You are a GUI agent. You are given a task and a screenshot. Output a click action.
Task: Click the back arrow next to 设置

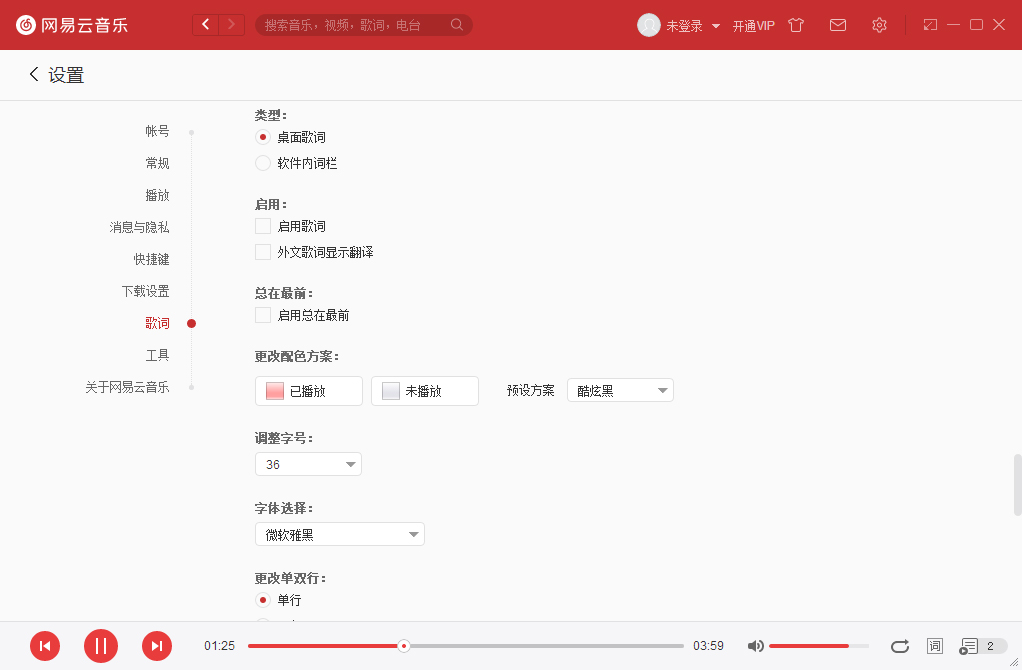[32, 74]
